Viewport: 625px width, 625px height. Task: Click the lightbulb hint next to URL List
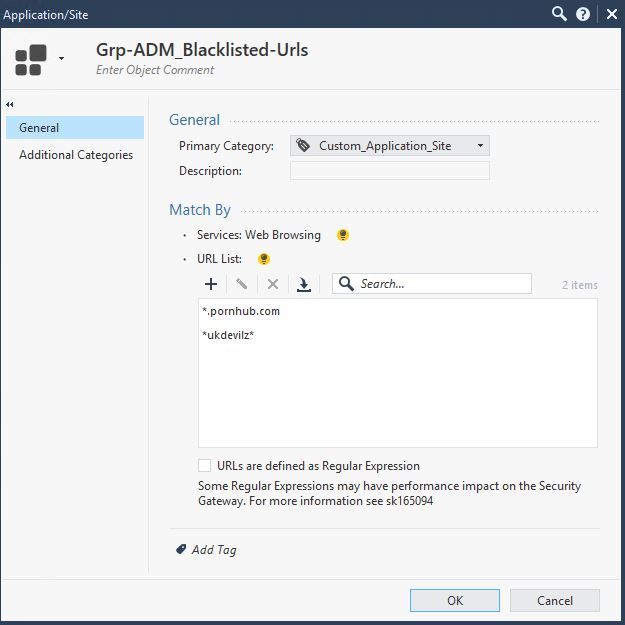click(264, 259)
